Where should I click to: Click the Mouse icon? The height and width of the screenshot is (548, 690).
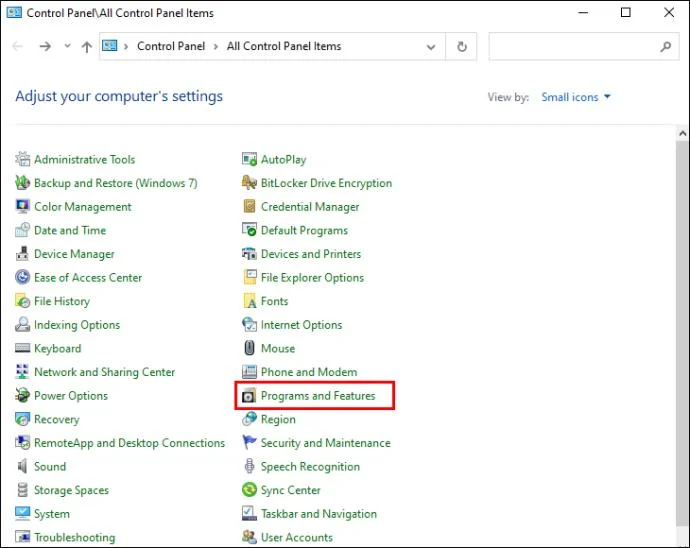click(250, 348)
